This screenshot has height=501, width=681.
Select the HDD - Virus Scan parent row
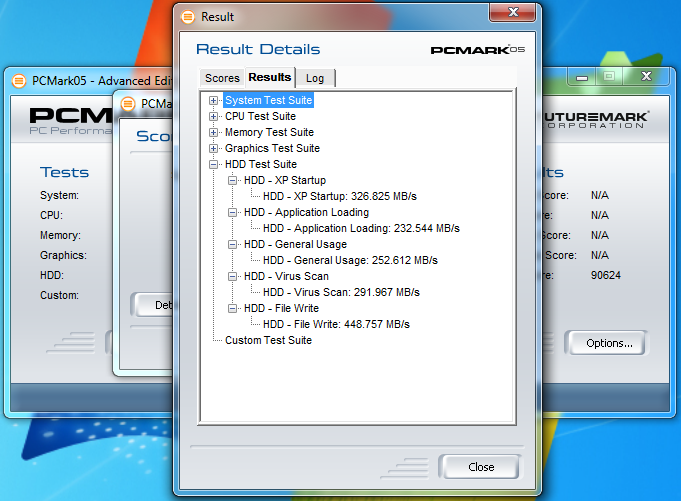pos(286,276)
